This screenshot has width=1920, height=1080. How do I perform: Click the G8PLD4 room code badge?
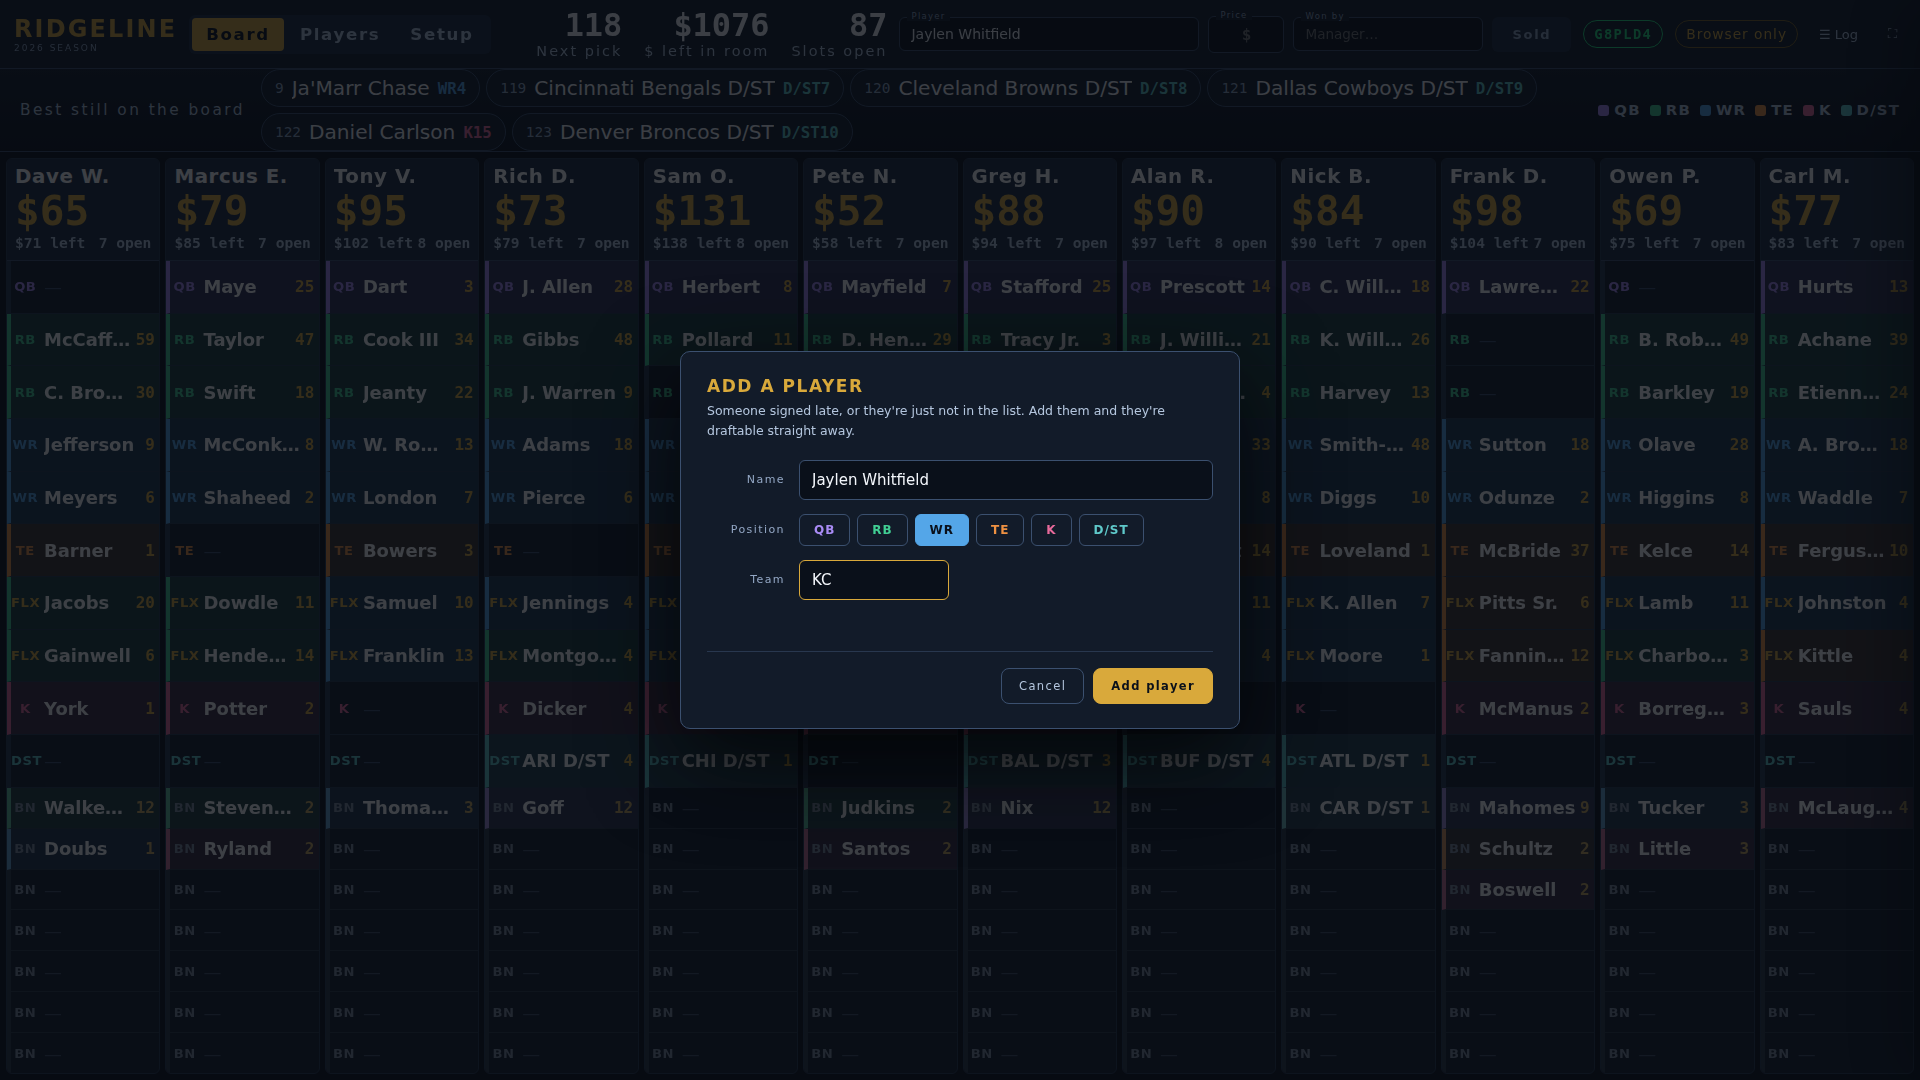(x=1622, y=34)
